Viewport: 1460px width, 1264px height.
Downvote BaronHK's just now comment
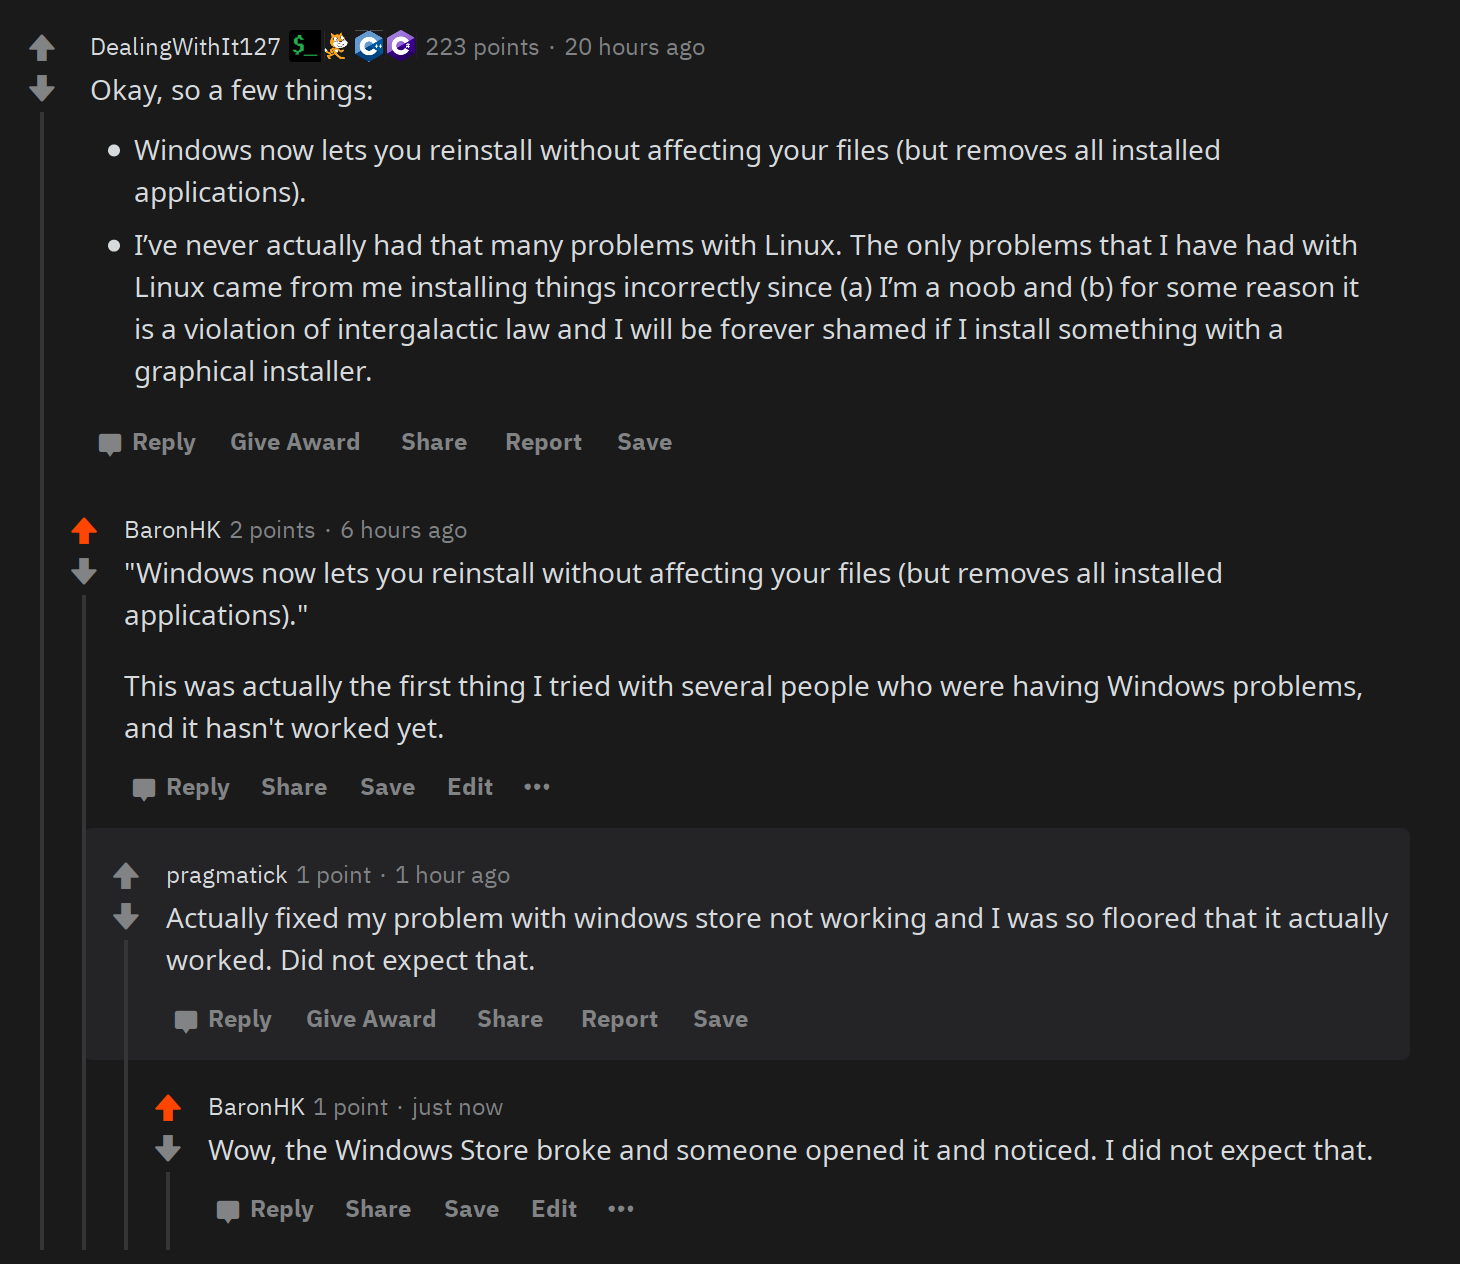(x=168, y=1149)
